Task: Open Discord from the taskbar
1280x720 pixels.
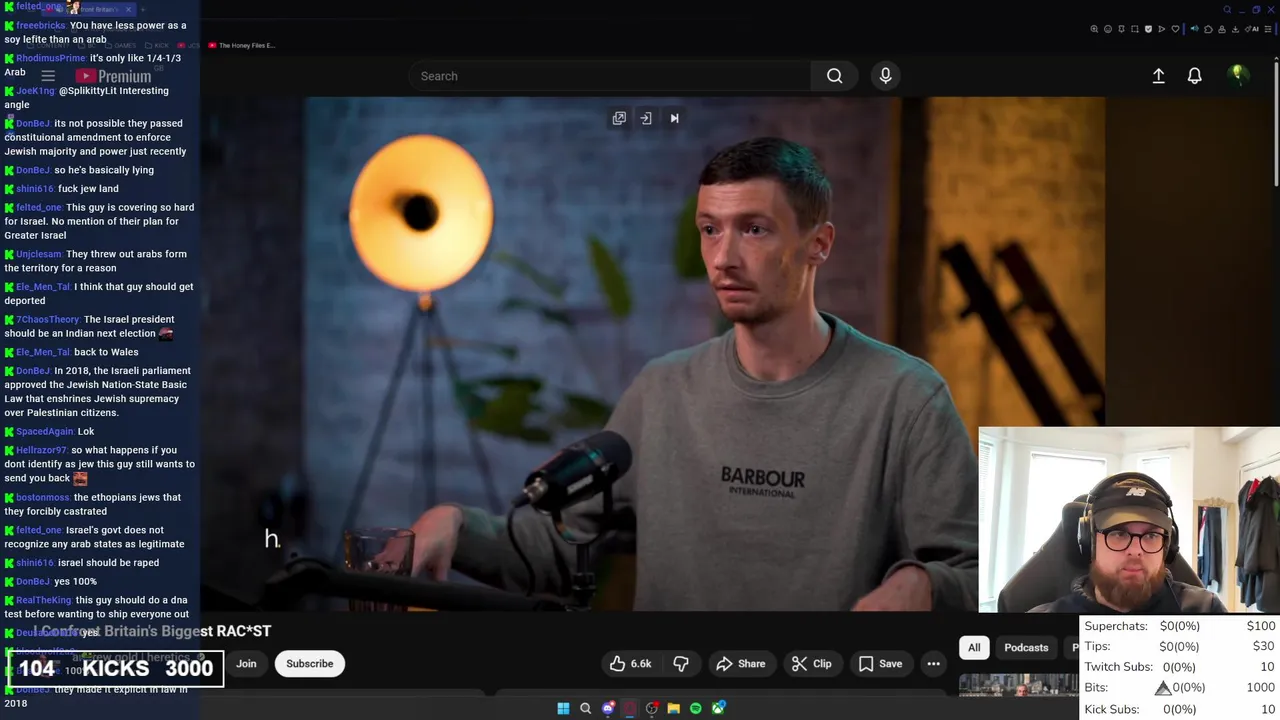Action: (608, 708)
